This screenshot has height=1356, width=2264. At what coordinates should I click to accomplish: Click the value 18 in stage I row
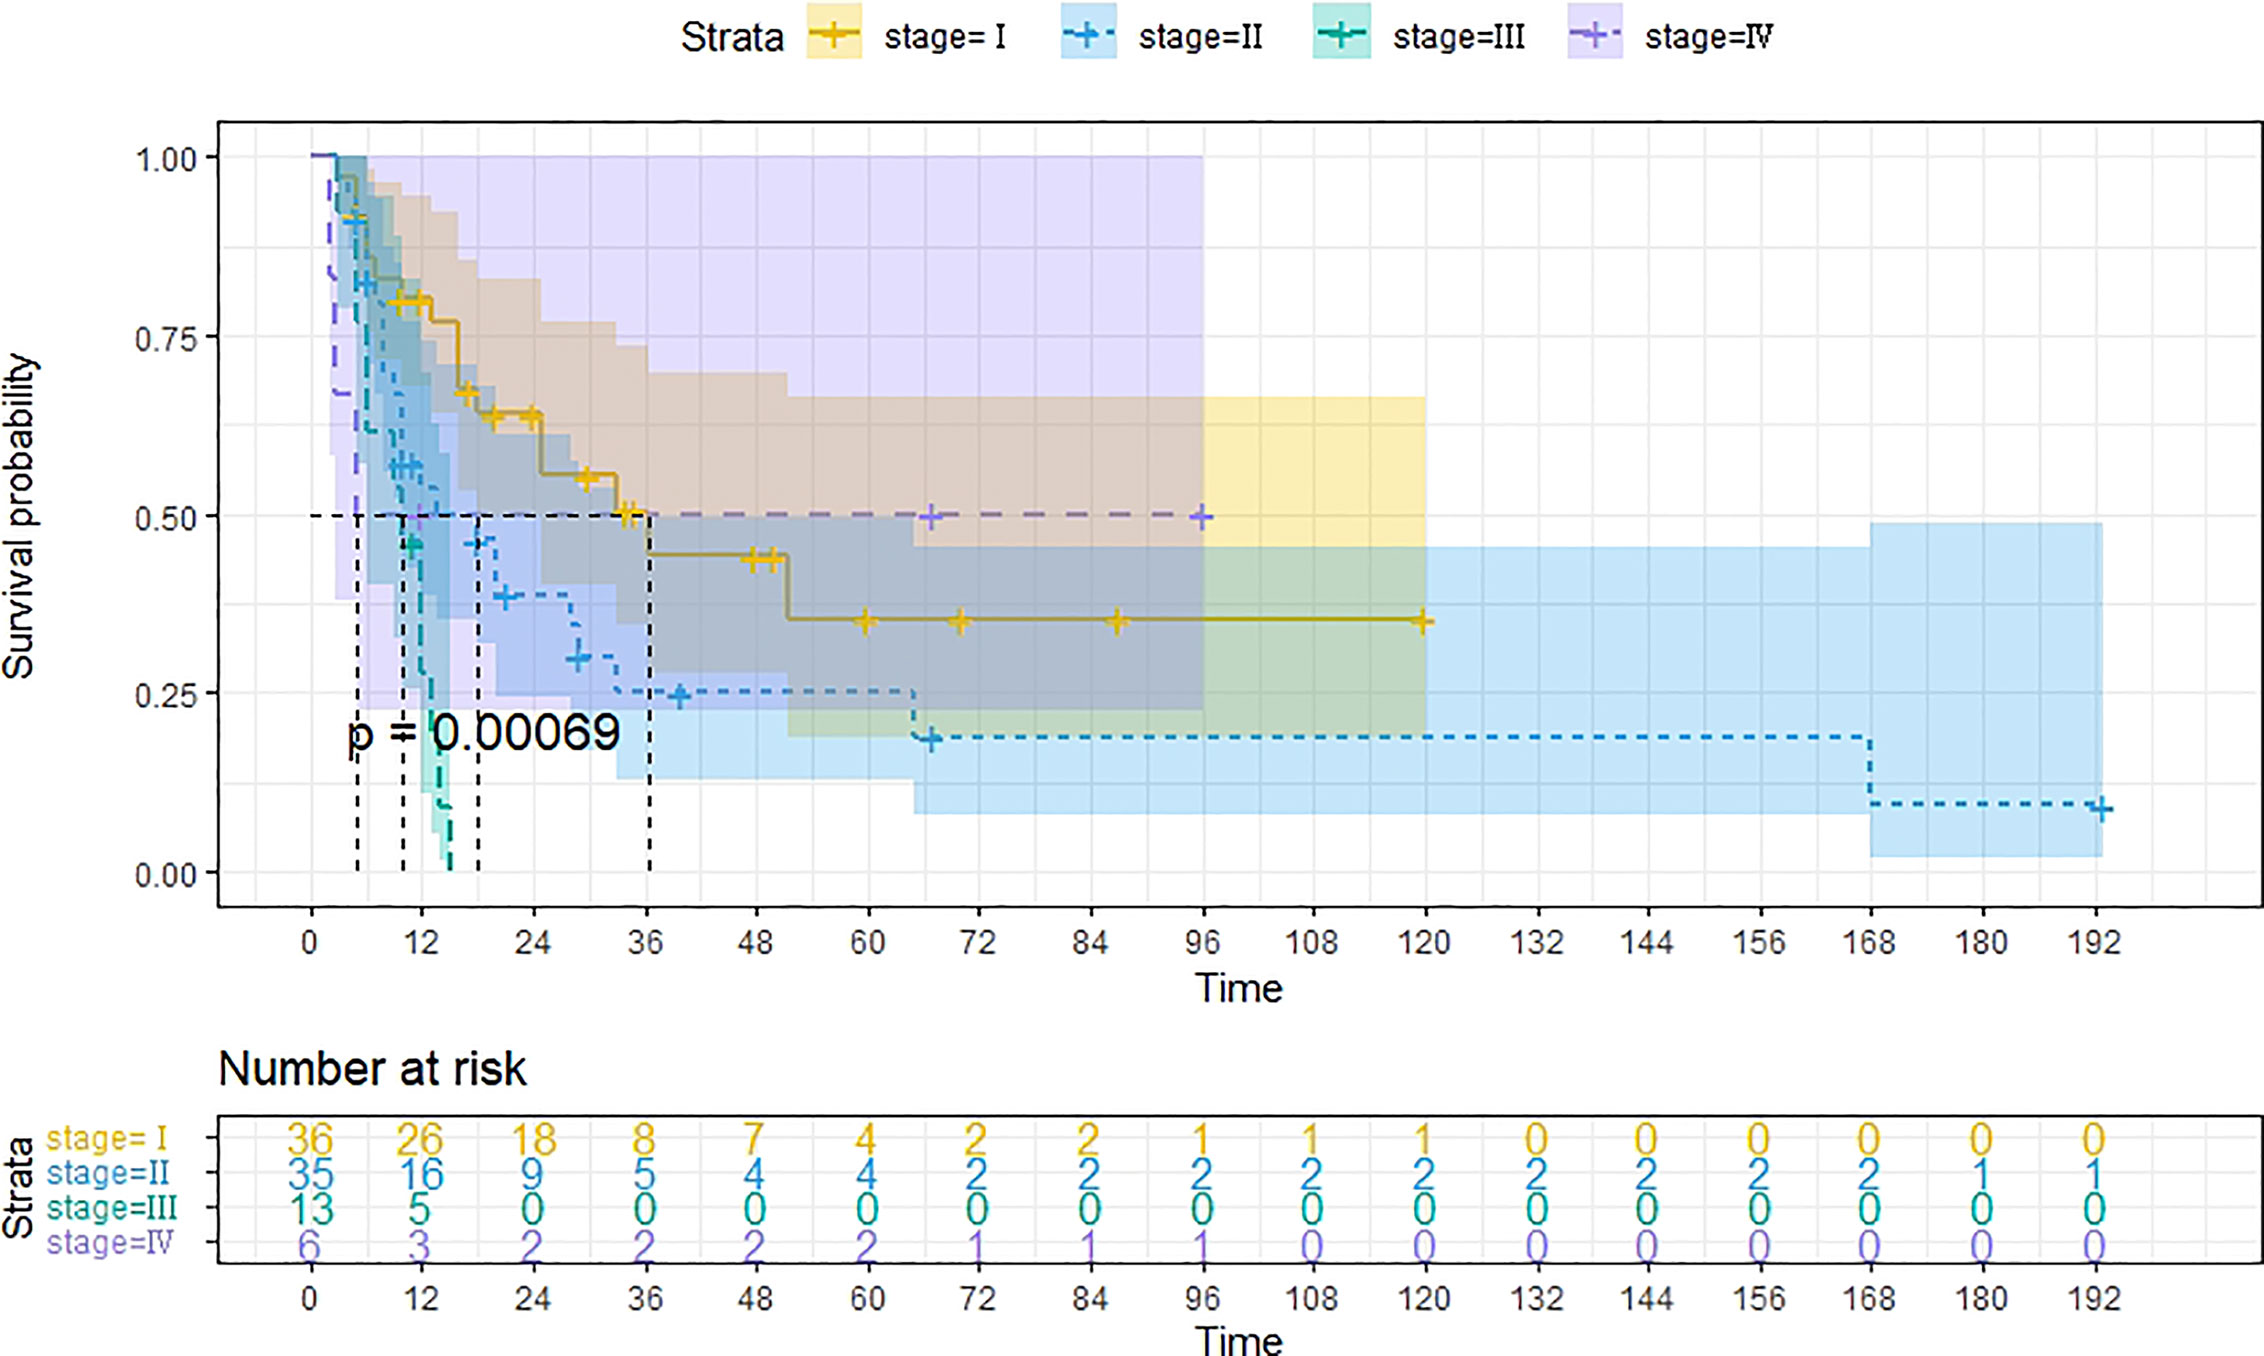click(532, 1138)
